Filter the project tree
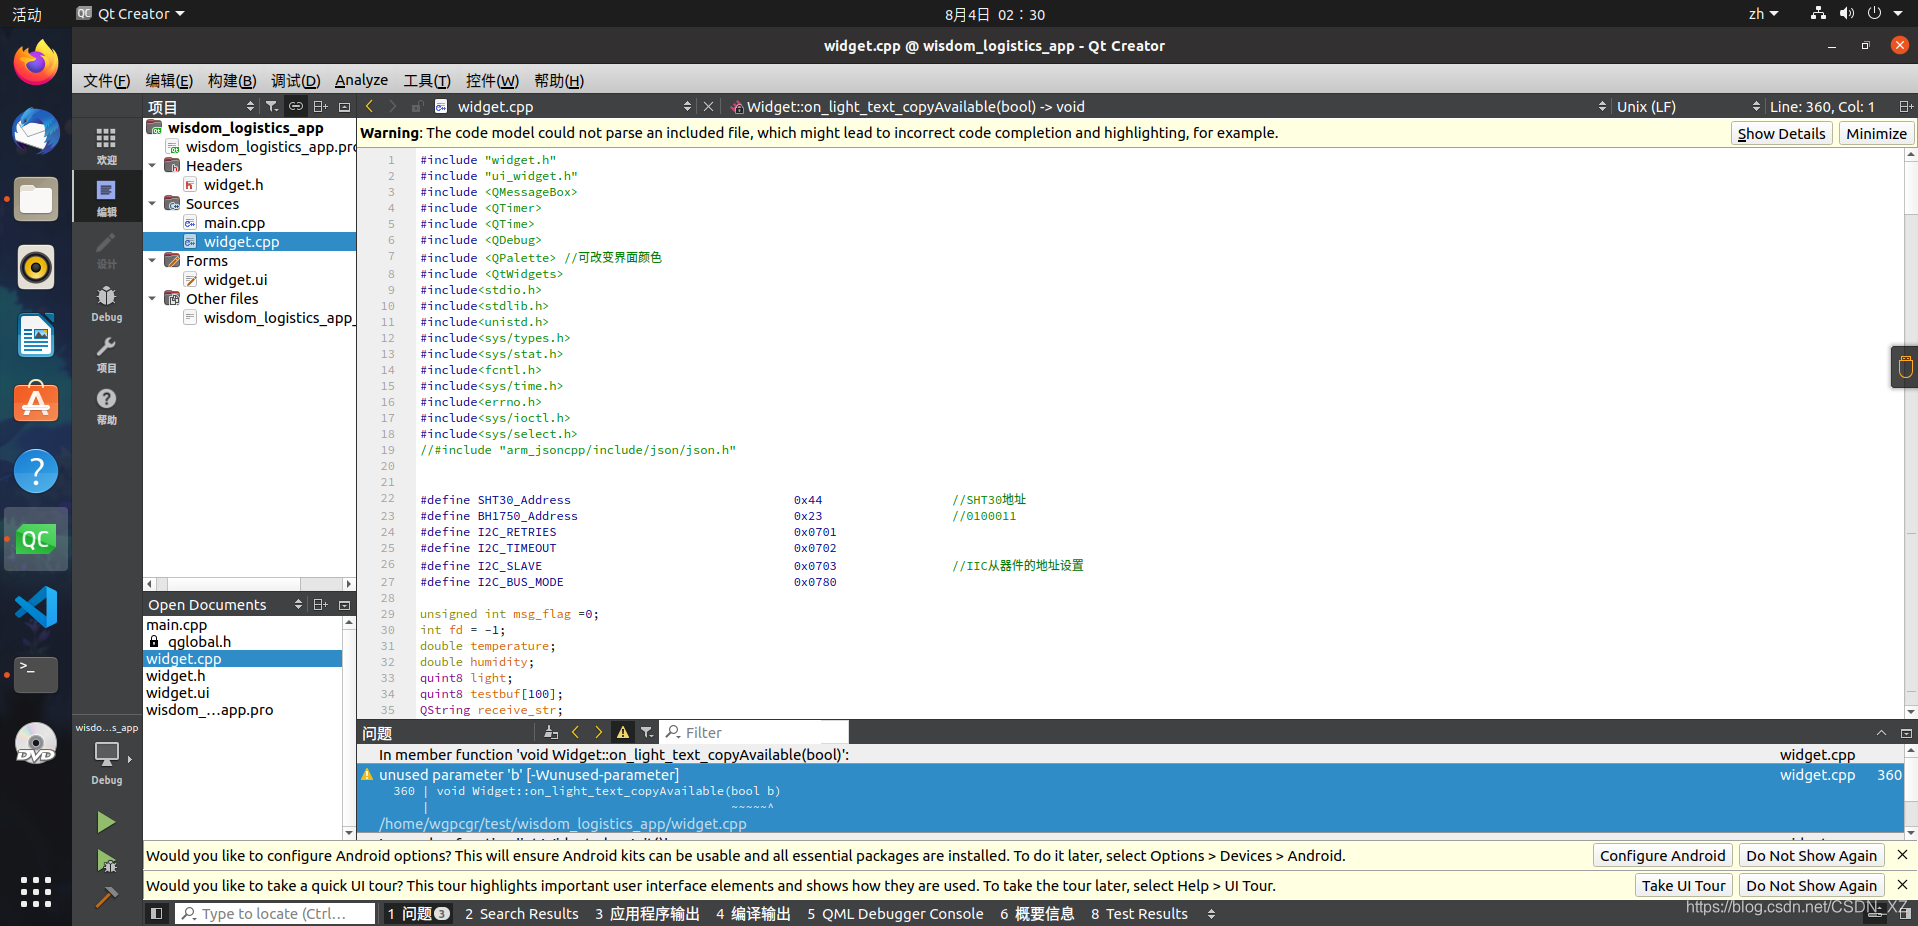Screen dimensions: 1918x926 click(x=272, y=106)
